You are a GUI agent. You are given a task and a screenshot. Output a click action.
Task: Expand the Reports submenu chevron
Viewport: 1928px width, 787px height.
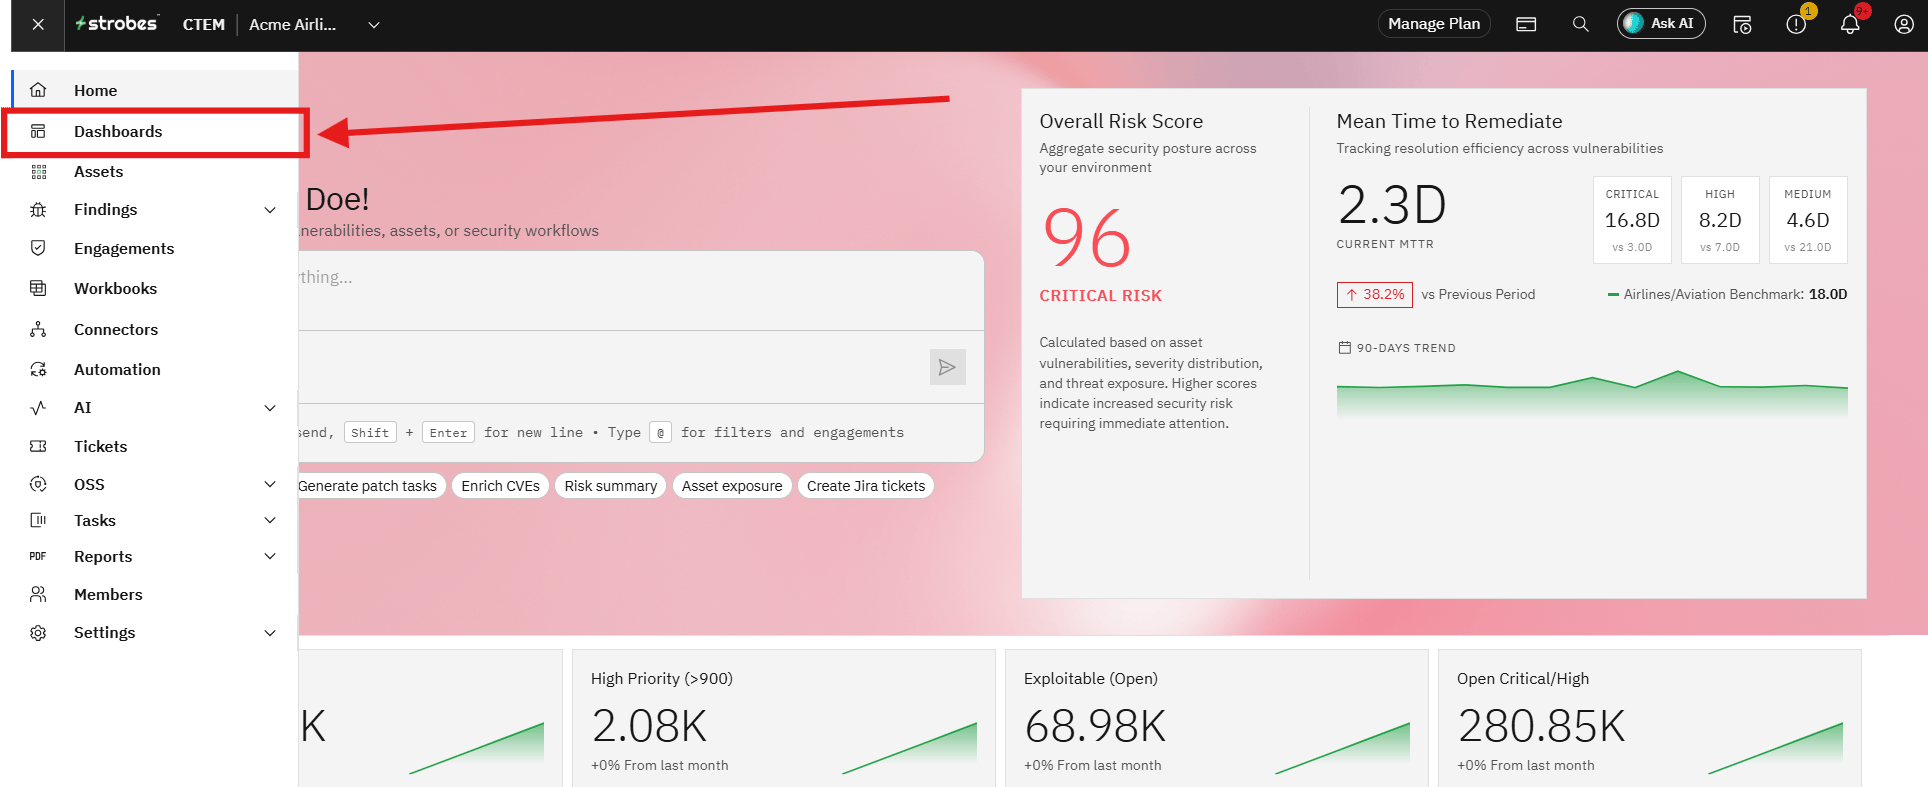(x=270, y=556)
